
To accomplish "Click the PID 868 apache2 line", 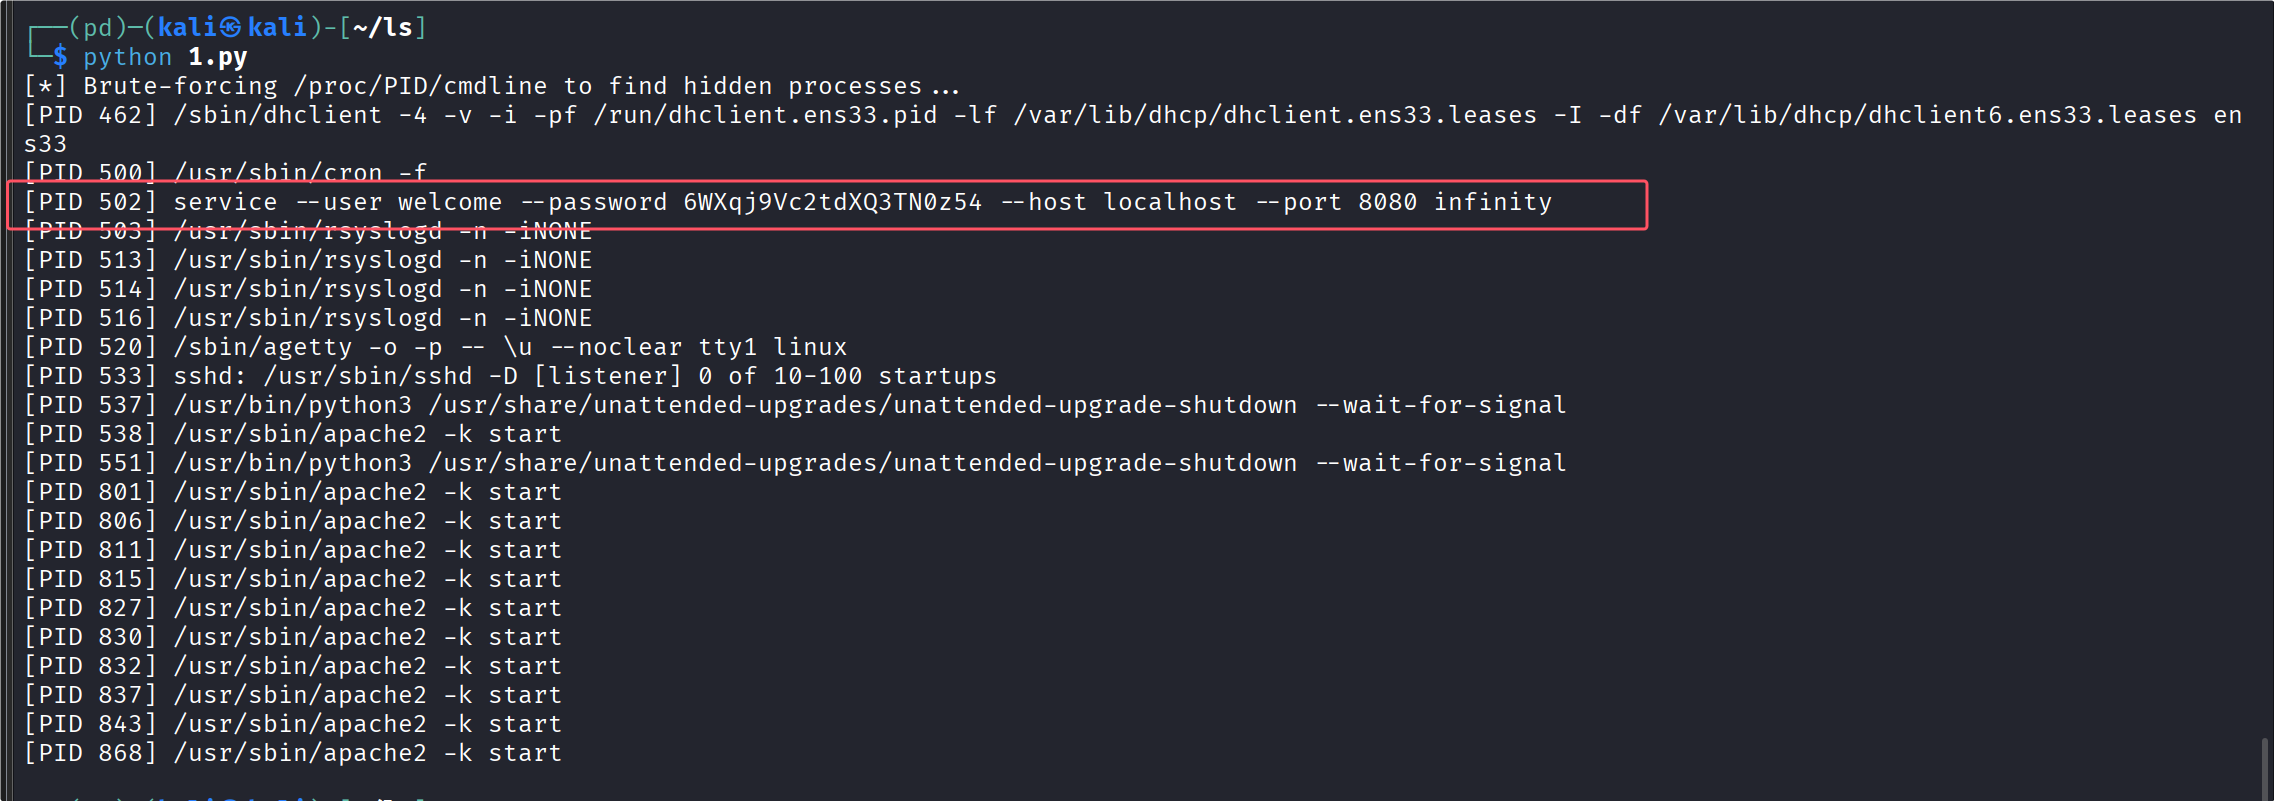I will (x=293, y=753).
